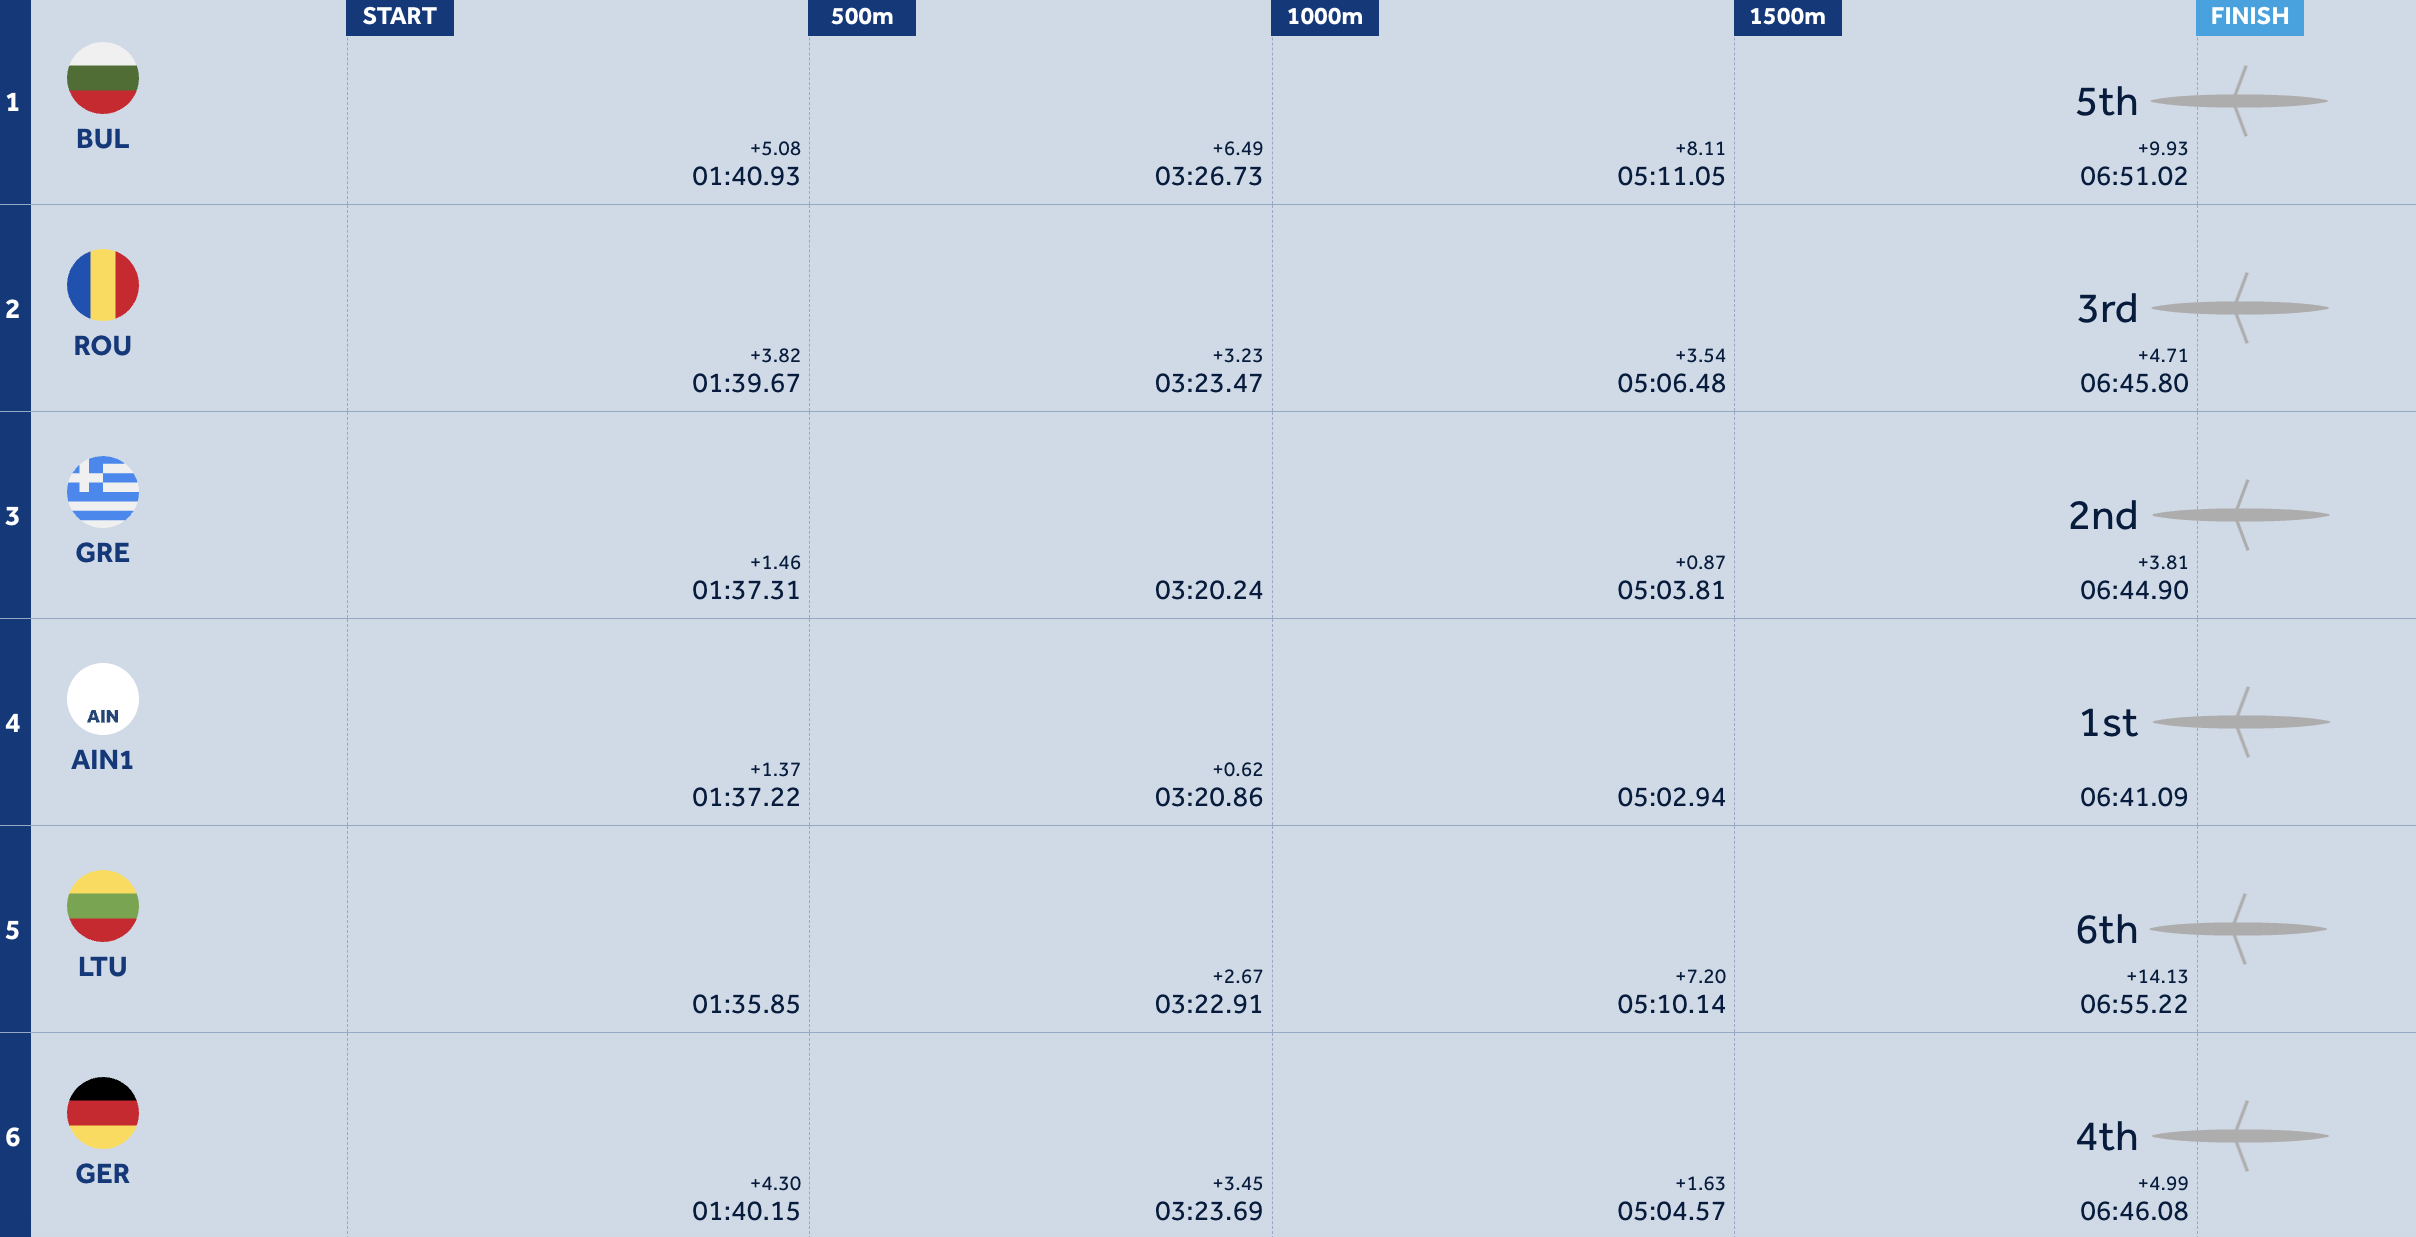Click Greece finish time 06:44.90
The width and height of the screenshot is (2416, 1237).
2134,590
